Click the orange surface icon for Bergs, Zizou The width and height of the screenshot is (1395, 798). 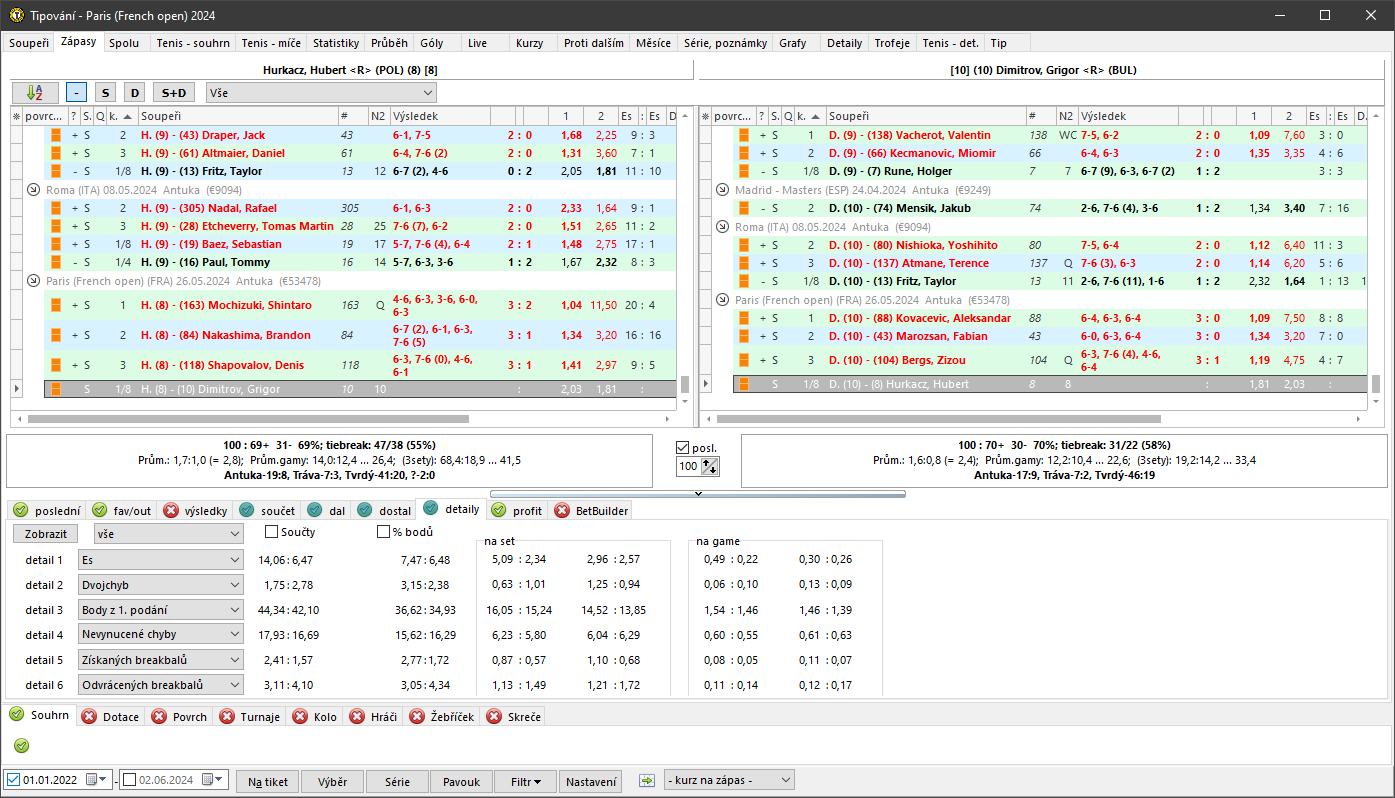click(745, 360)
